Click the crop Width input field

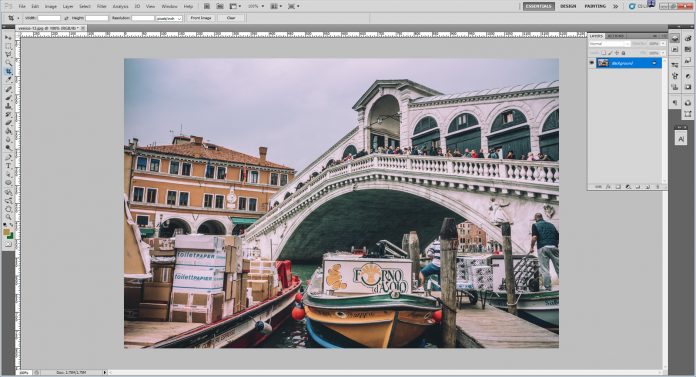click(49, 18)
